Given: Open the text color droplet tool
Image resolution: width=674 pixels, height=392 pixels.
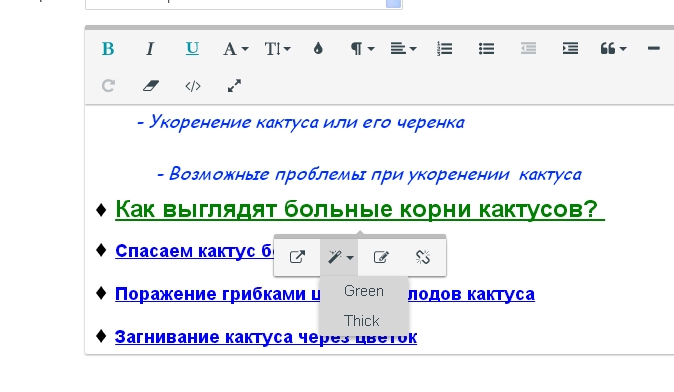Looking at the screenshot, I should pyautogui.click(x=318, y=49).
